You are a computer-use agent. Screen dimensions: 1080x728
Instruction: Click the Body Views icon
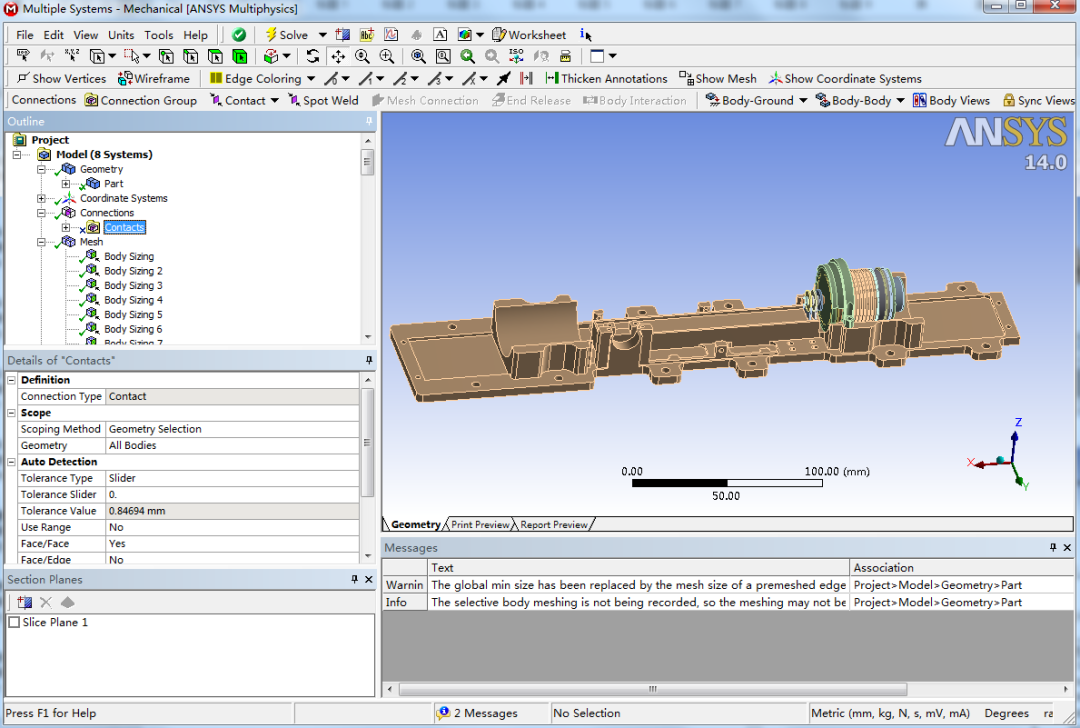click(x=922, y=100)
